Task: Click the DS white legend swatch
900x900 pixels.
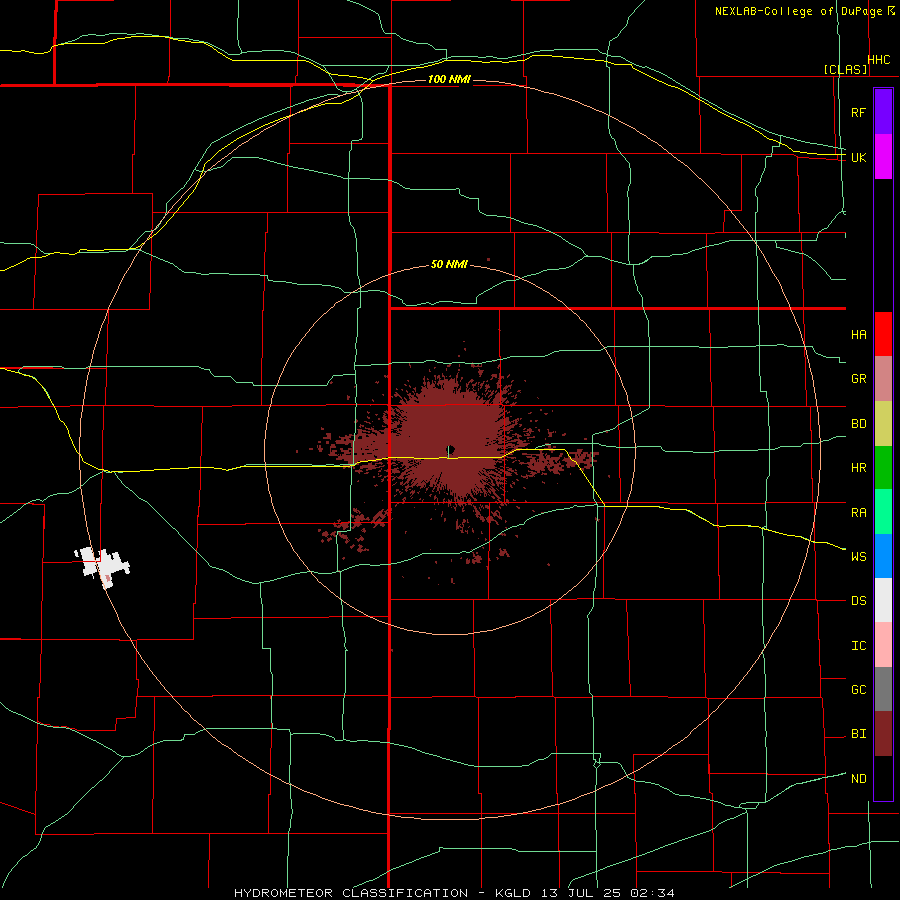Action: 883,600
